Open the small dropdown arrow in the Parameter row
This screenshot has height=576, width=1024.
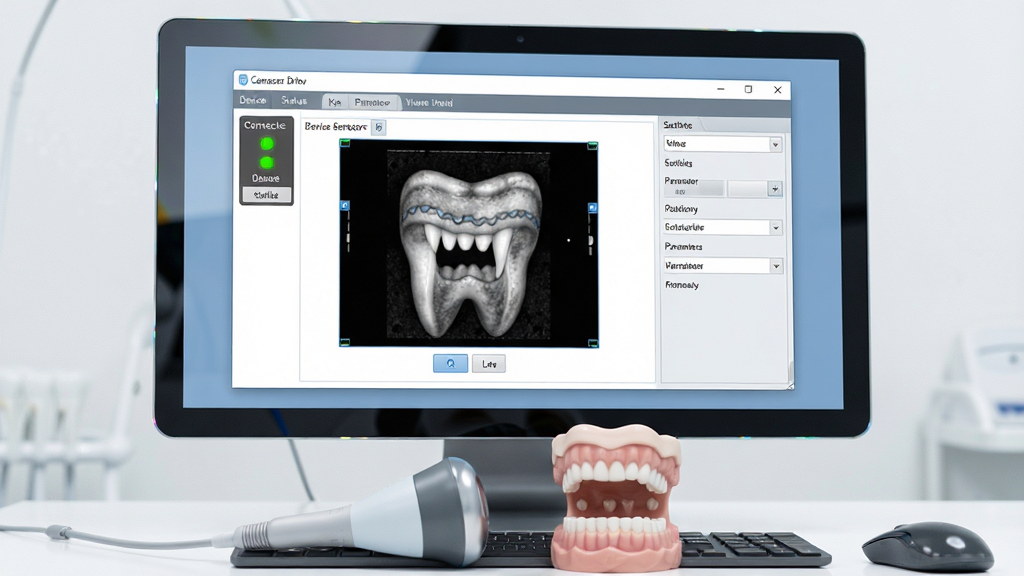point(775,189)
